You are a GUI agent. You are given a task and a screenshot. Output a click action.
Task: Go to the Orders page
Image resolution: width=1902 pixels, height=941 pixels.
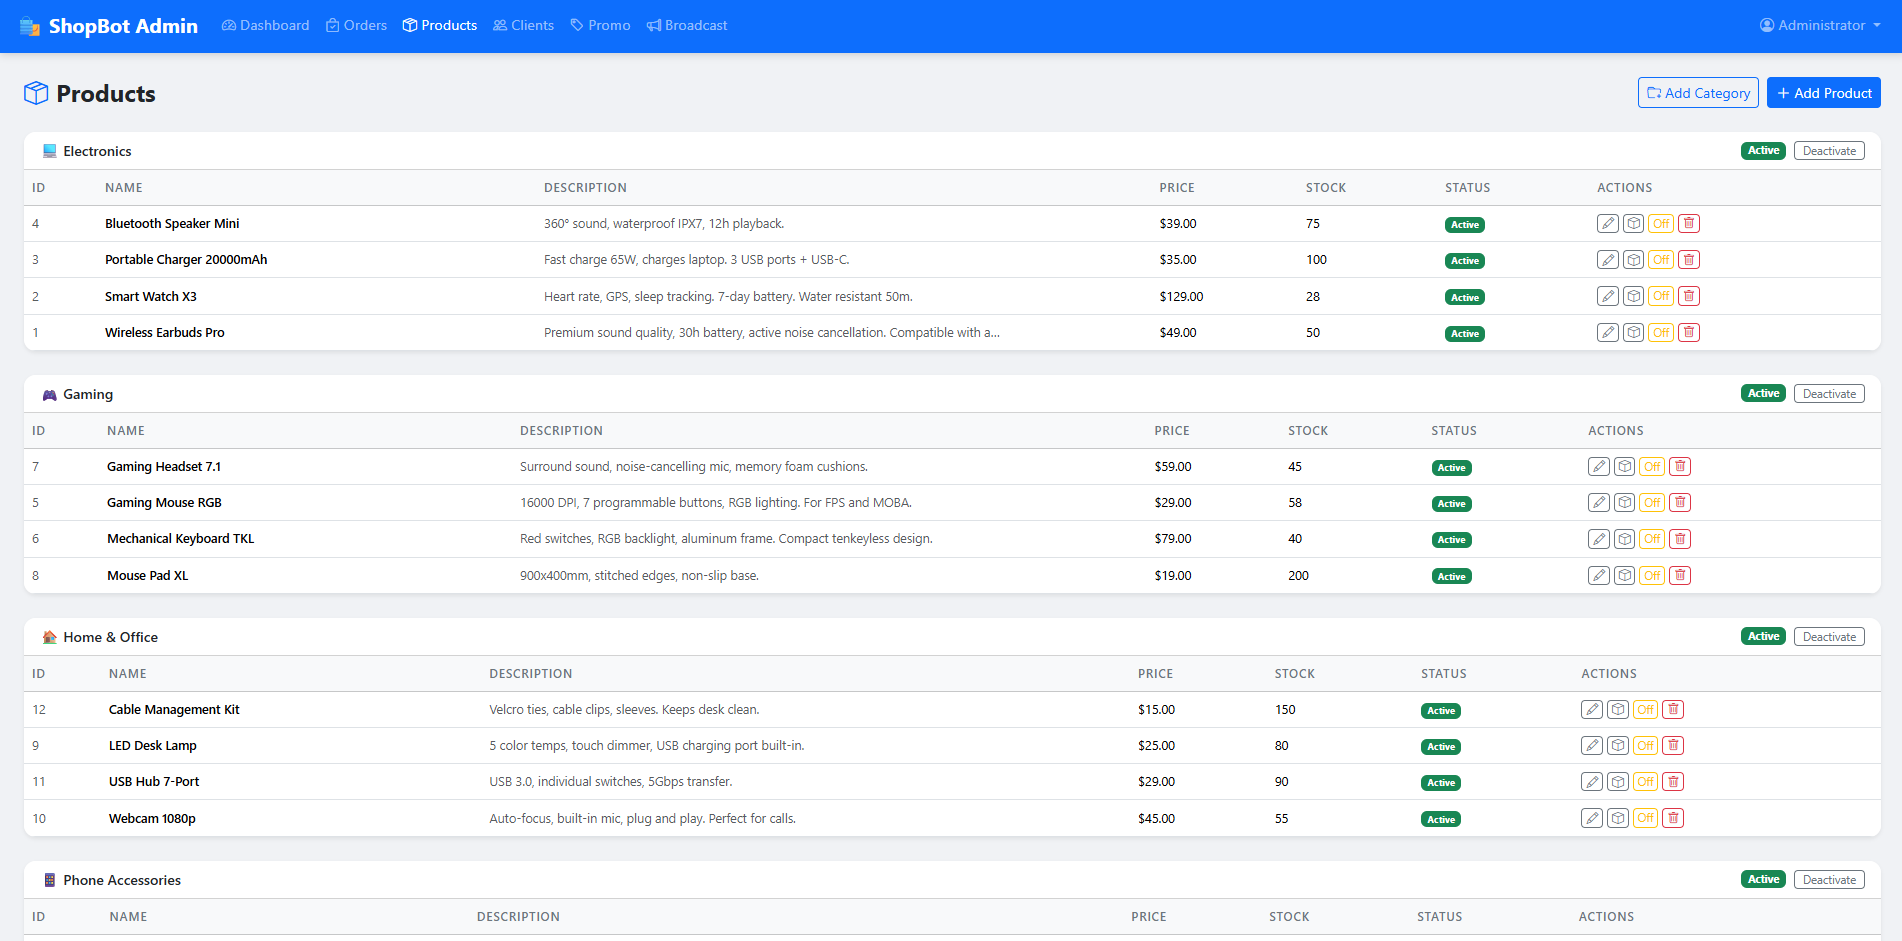pyautogui.click(x=356, y=25)
